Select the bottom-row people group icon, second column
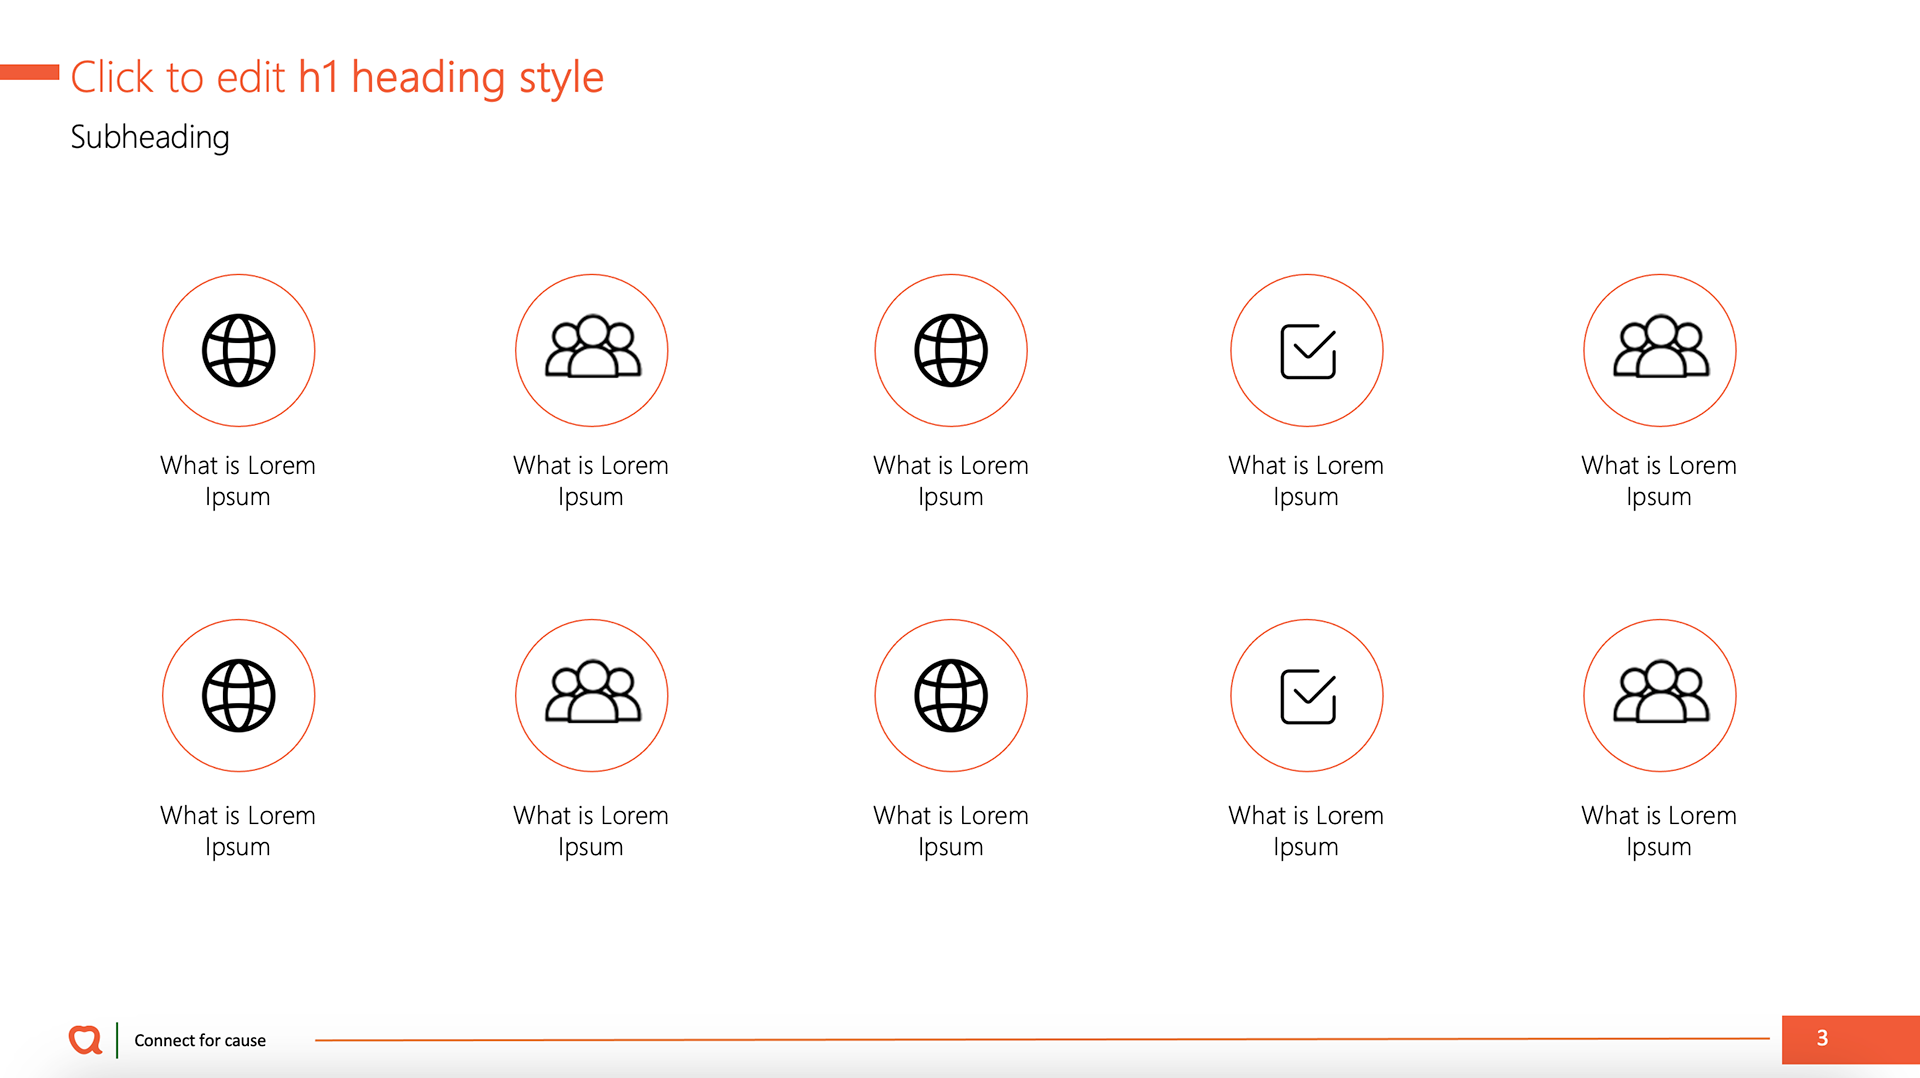 point(592,692)
